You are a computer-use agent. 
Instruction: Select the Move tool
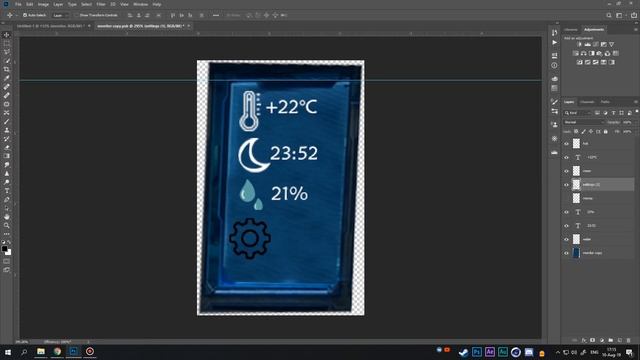(7, 35)
